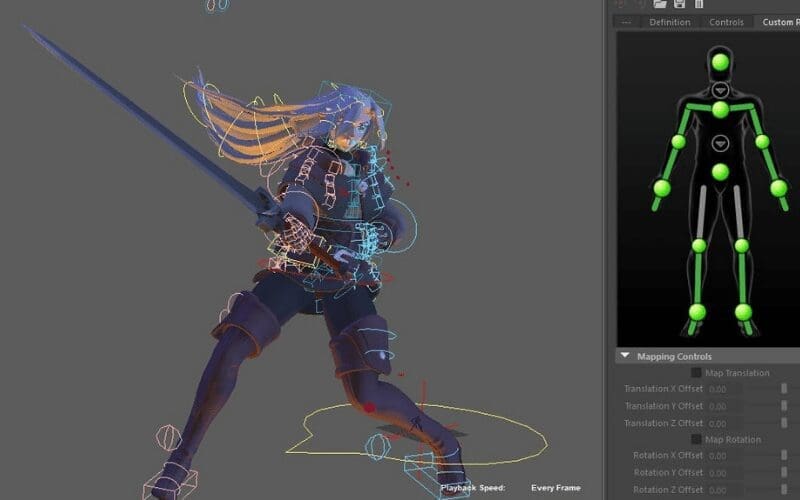The width and height of the screenshot is (800, 500).
Task: Open the dashed tab left of Definition
Action: click(x=626, y=22)
